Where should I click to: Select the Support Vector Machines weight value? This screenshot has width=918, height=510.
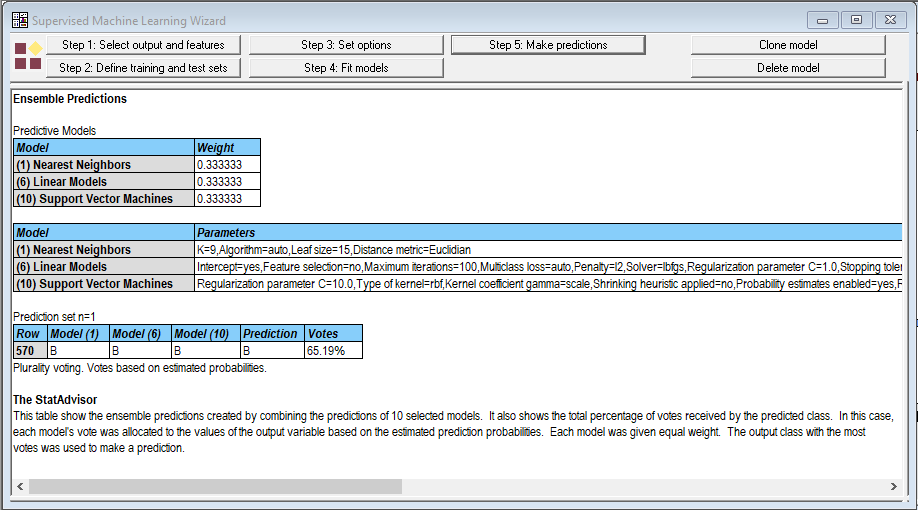(227, 199)
